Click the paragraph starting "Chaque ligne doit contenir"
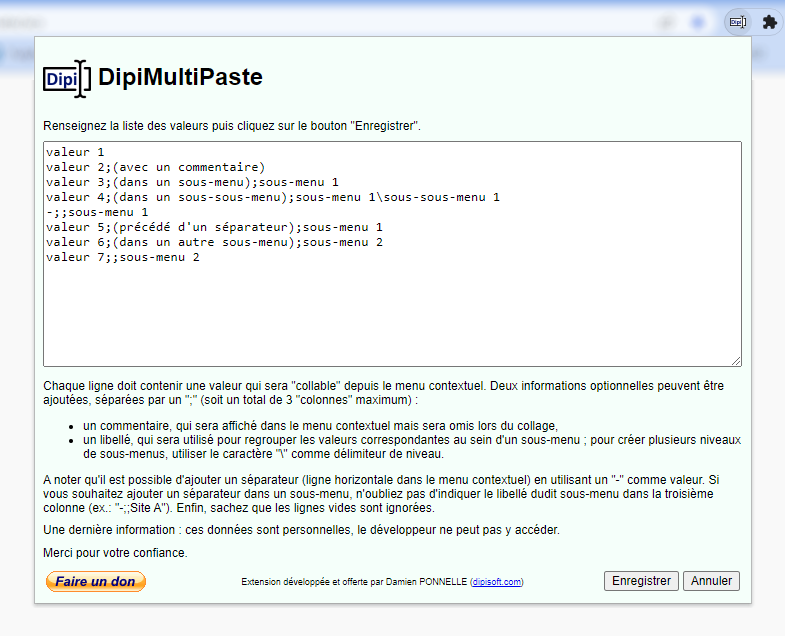This screenshot has height=636, width=785. tap(383, 393)
